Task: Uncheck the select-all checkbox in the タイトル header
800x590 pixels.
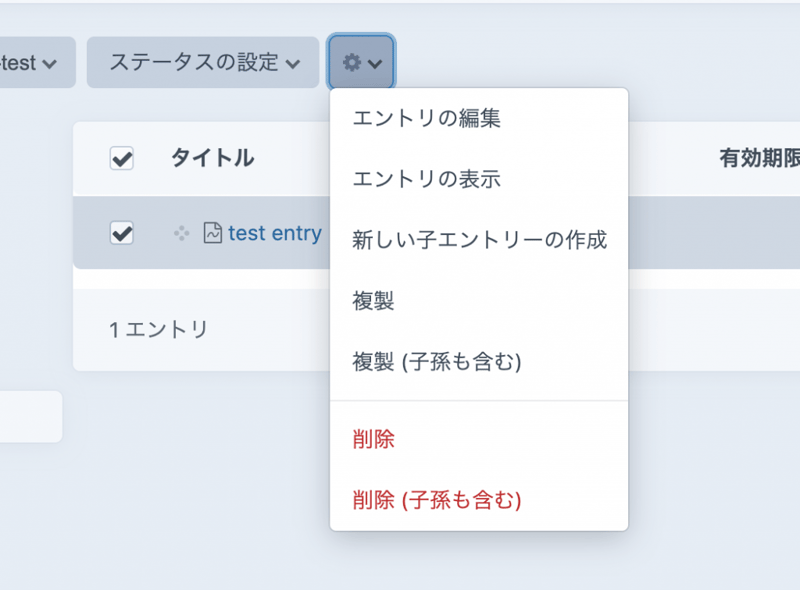Action: coord(121,157)
